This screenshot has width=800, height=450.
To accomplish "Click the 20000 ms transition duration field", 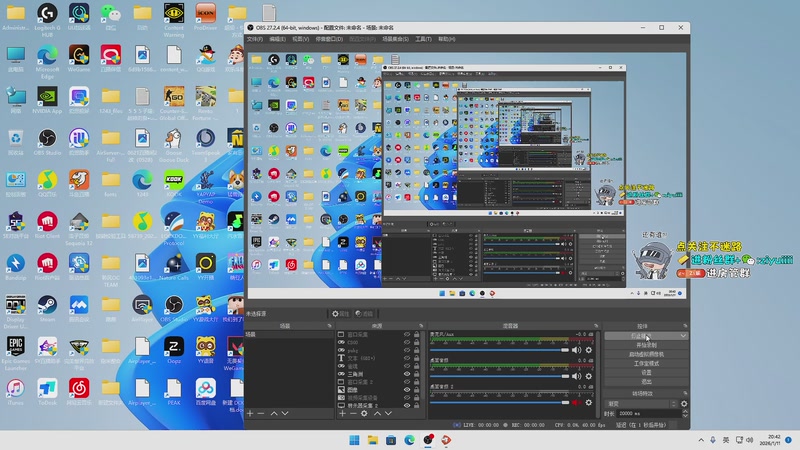I will pyautogui.click(x=649, y=414).
